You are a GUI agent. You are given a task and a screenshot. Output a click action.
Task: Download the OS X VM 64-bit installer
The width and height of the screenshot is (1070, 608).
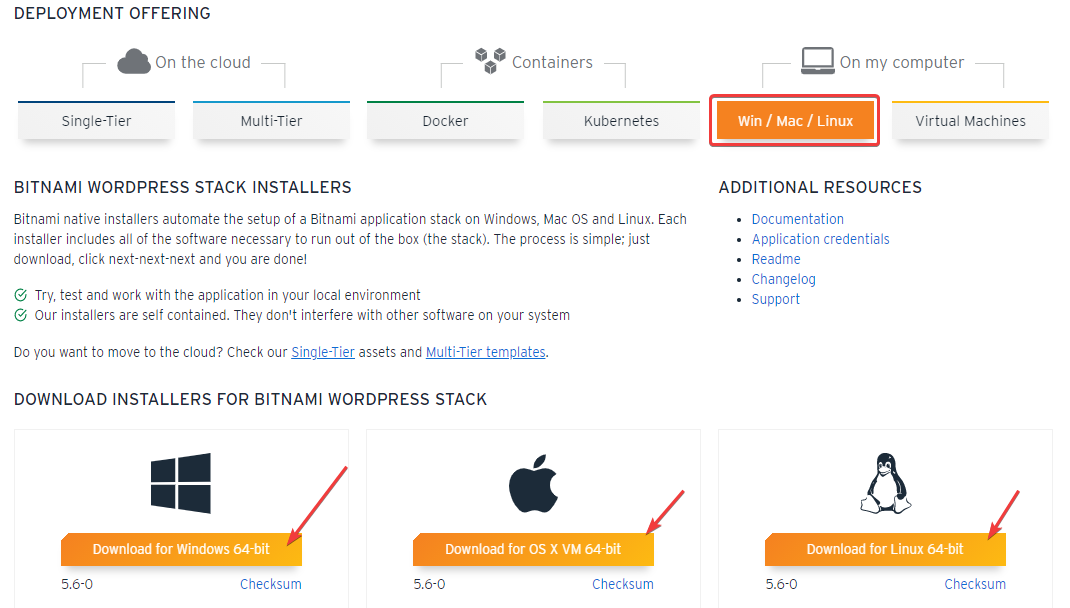click(533, 548)
